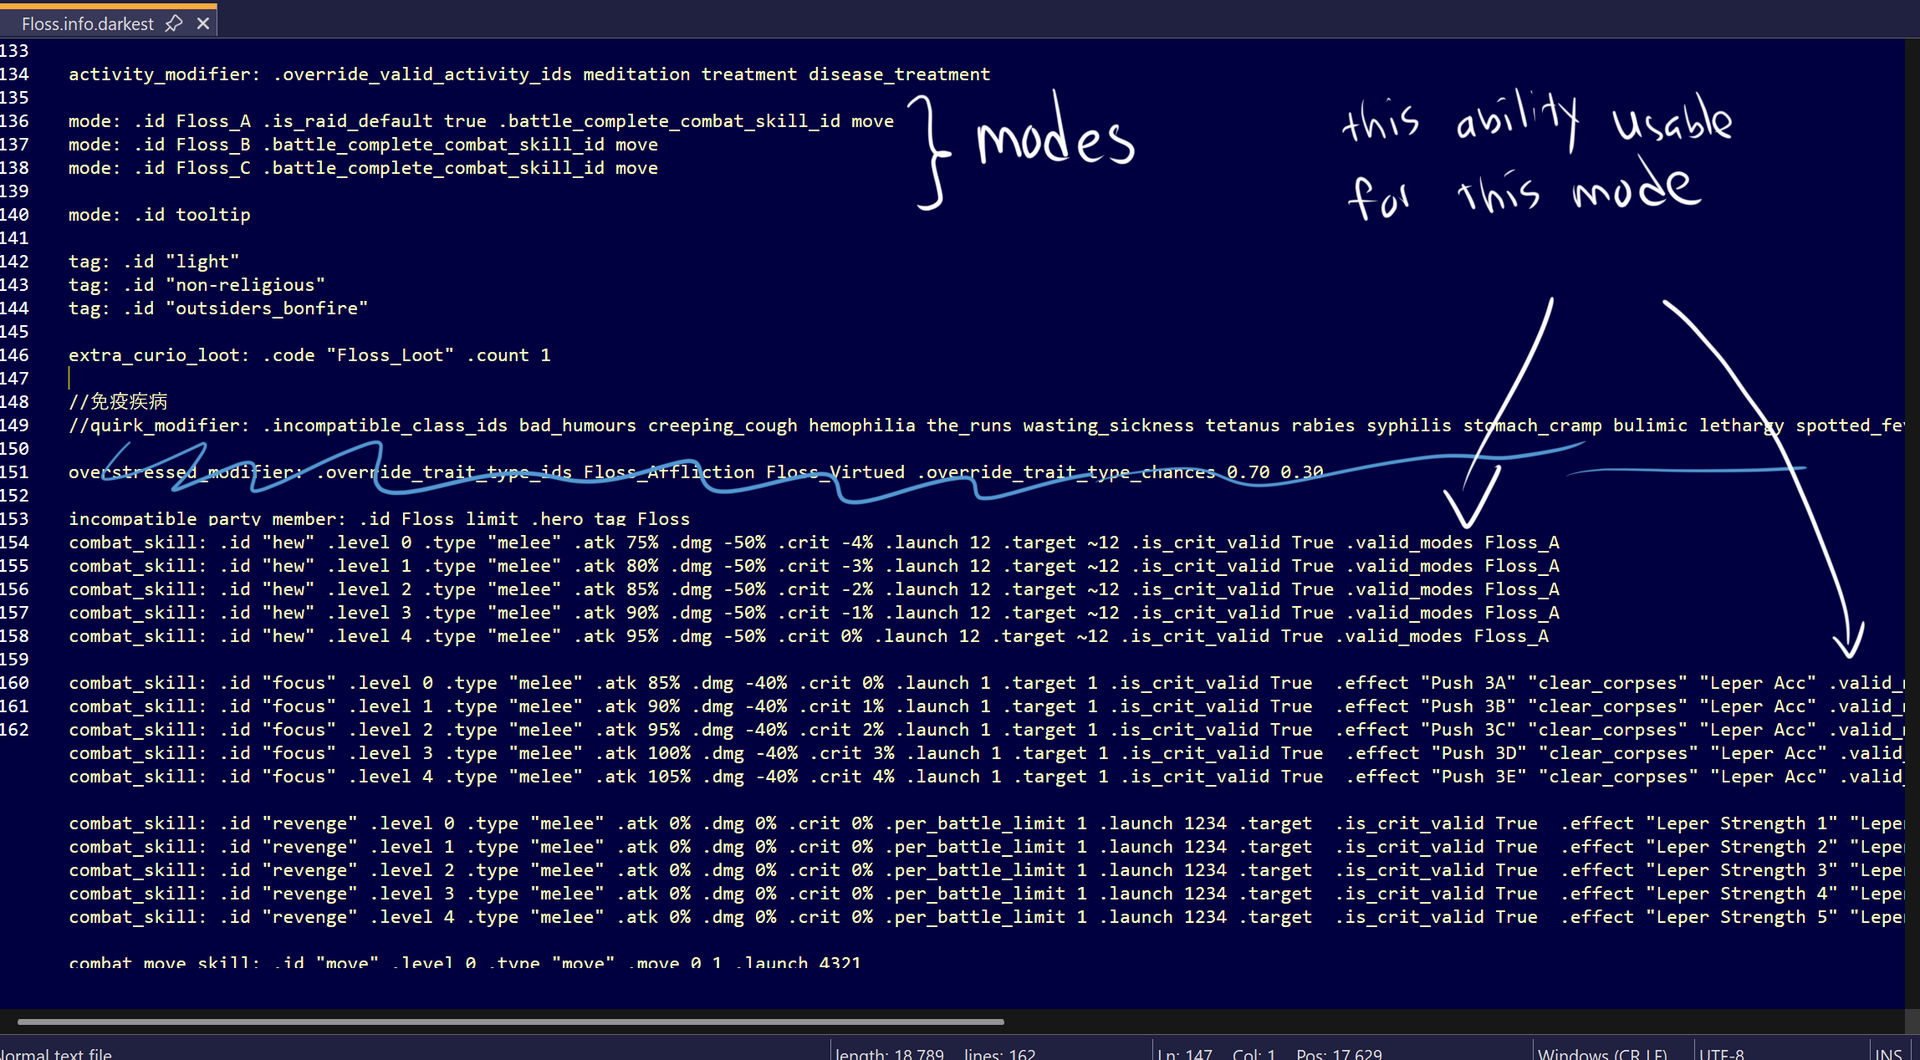Screen dimensions: 1920x1060
Task: Click line number 153 in the gutter
Action: (15, 519)
